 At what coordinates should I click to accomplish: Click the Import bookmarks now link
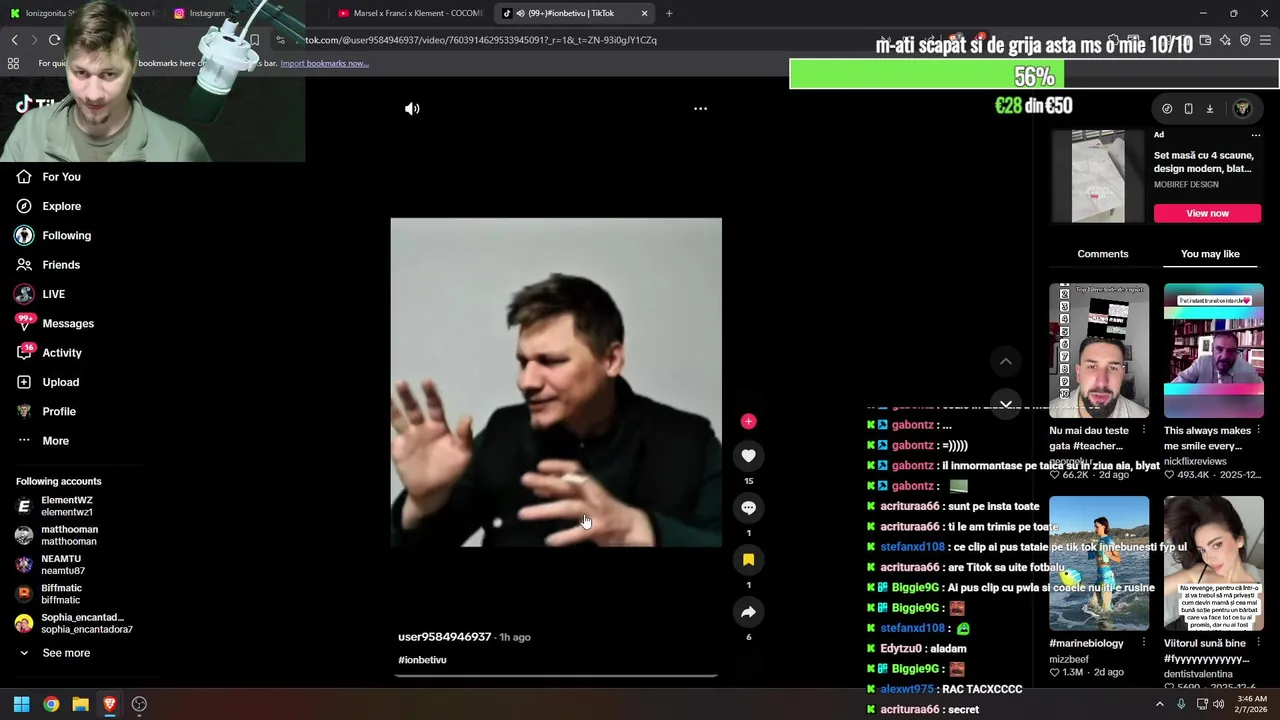pyautogui.click(x=324, y=63)
